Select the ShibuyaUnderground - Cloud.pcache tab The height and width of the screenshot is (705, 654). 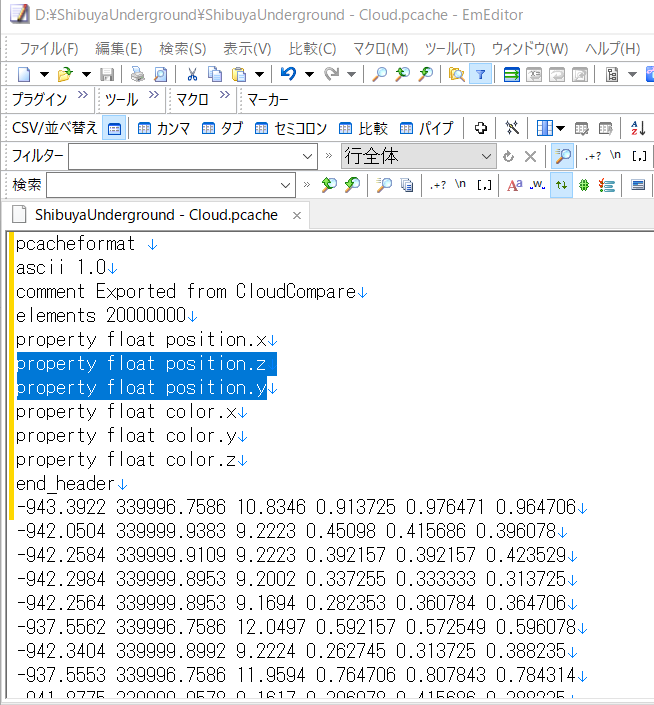(156, 215)
